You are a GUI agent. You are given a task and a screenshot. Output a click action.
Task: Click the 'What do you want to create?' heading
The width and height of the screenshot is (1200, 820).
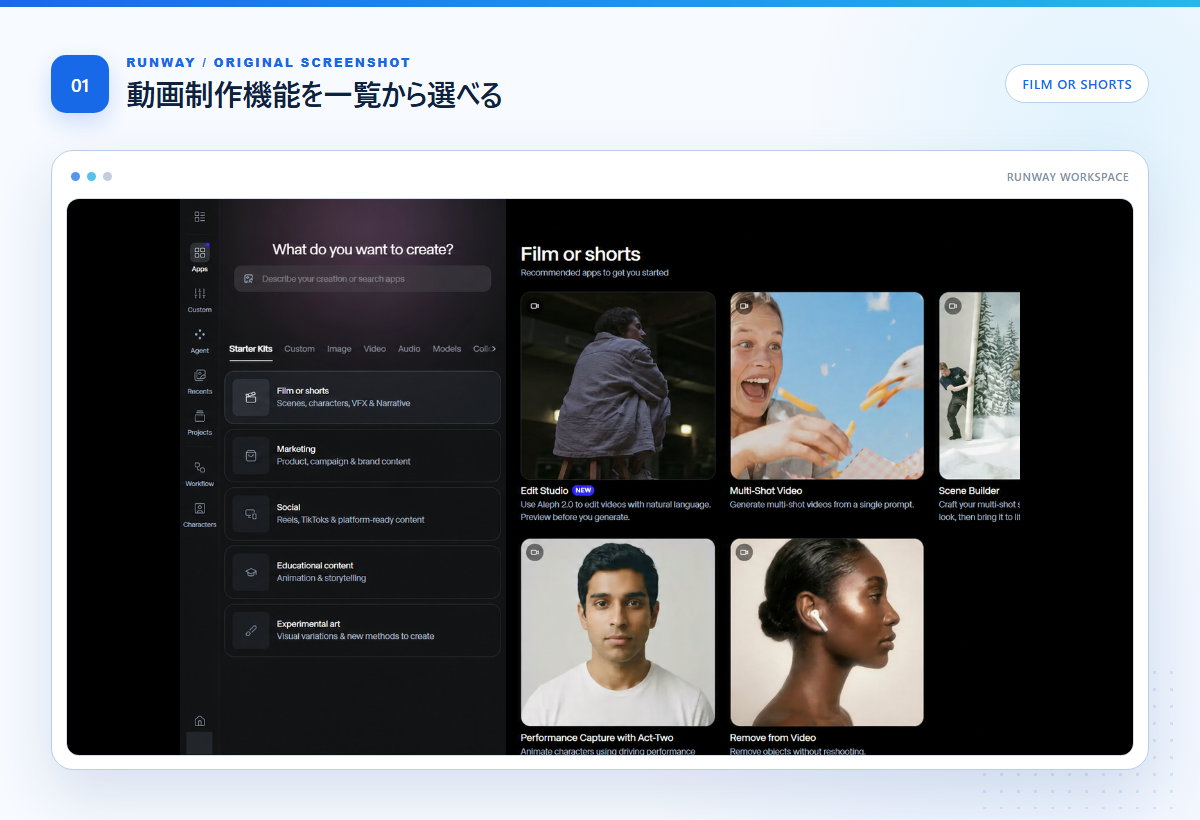point(363,249)
